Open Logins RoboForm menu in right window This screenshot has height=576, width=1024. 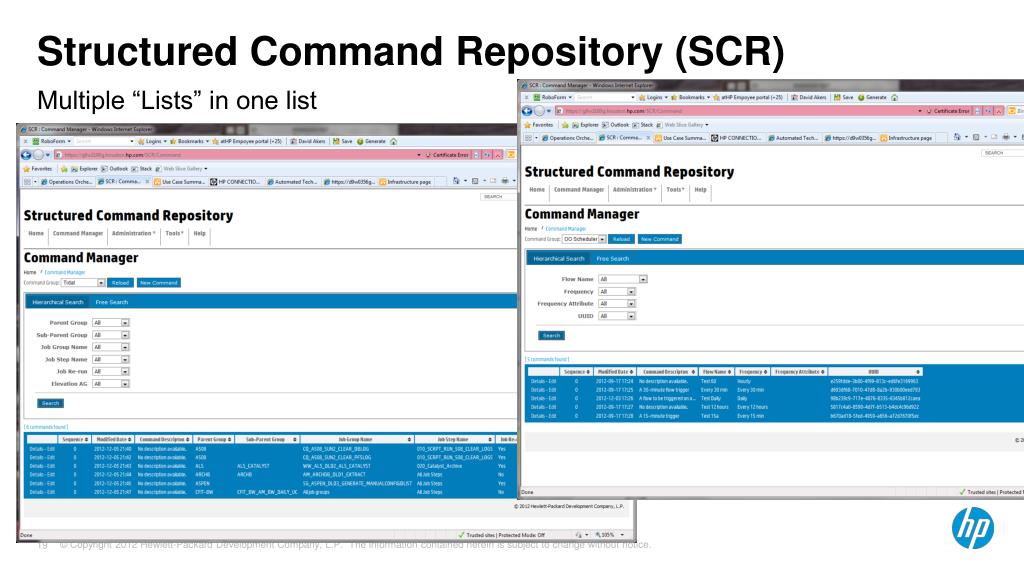coord(652,97)
